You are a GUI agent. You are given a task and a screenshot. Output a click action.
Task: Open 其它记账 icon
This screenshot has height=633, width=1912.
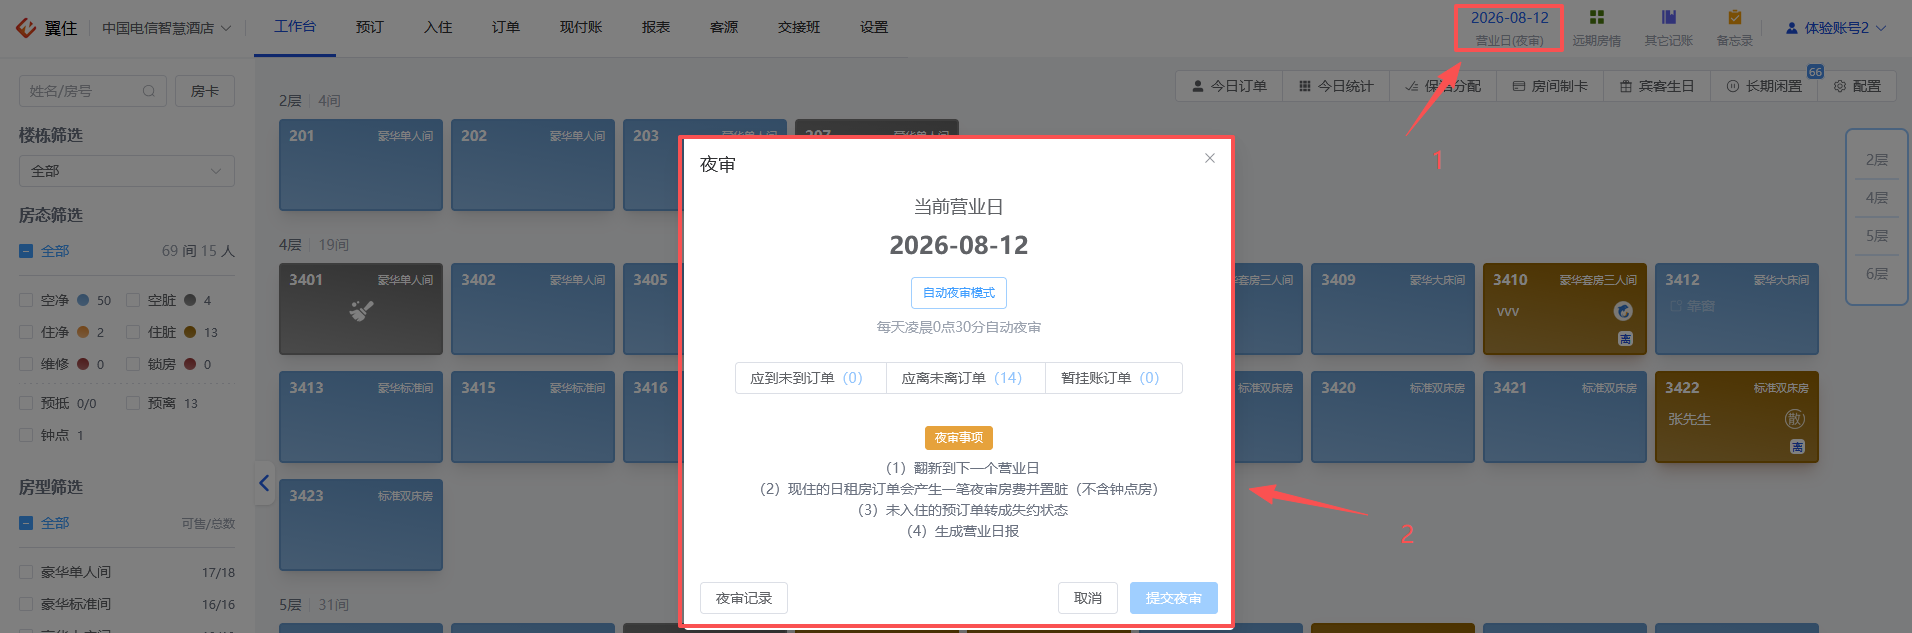coord(1668,17)
